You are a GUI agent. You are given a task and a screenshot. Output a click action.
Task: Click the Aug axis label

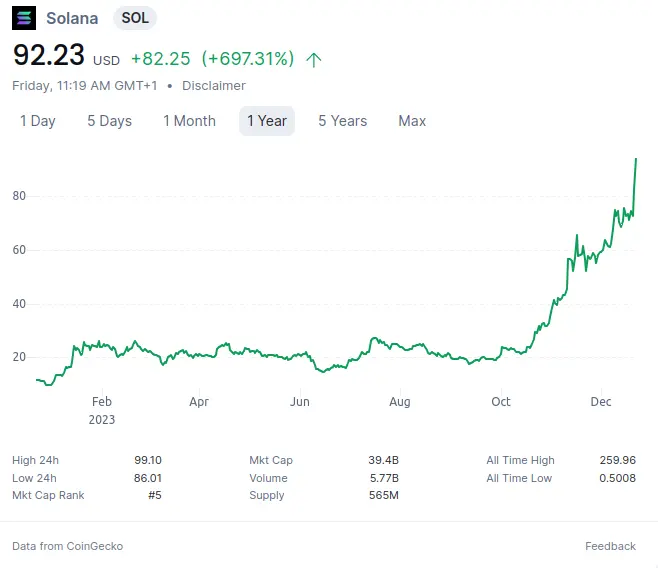pos(400,402)
